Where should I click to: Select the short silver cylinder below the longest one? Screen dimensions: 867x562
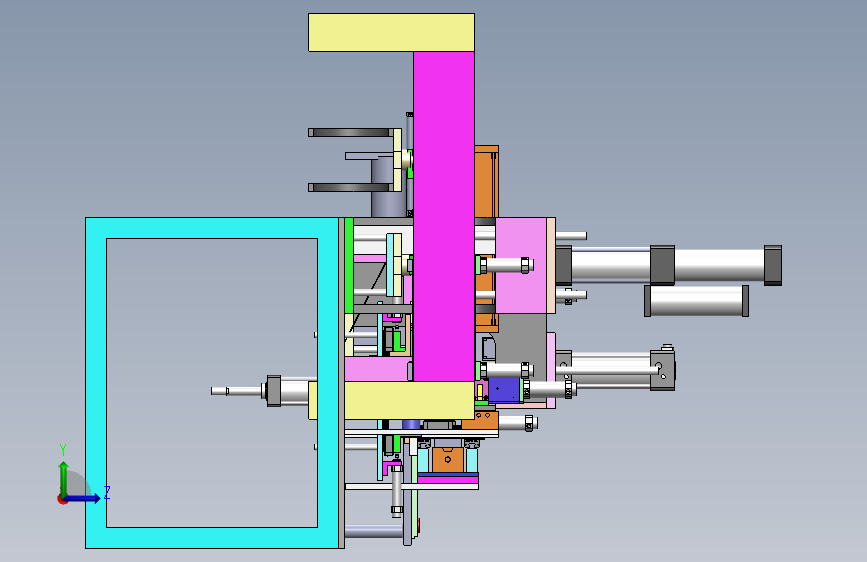click(696, 300)
